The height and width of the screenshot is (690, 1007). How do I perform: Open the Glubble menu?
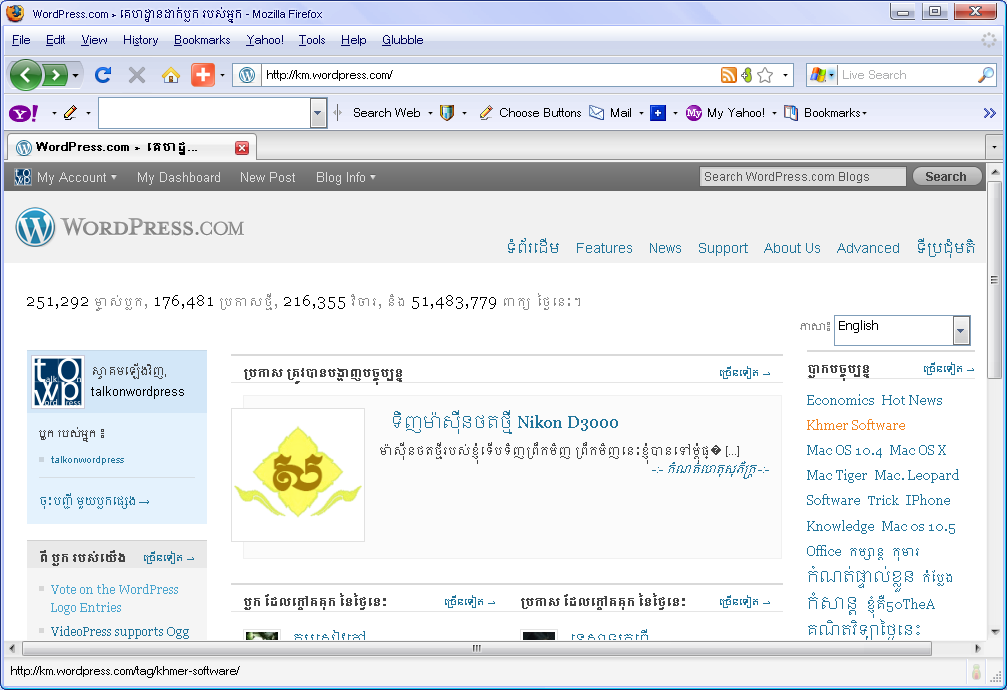click(403, 40)
